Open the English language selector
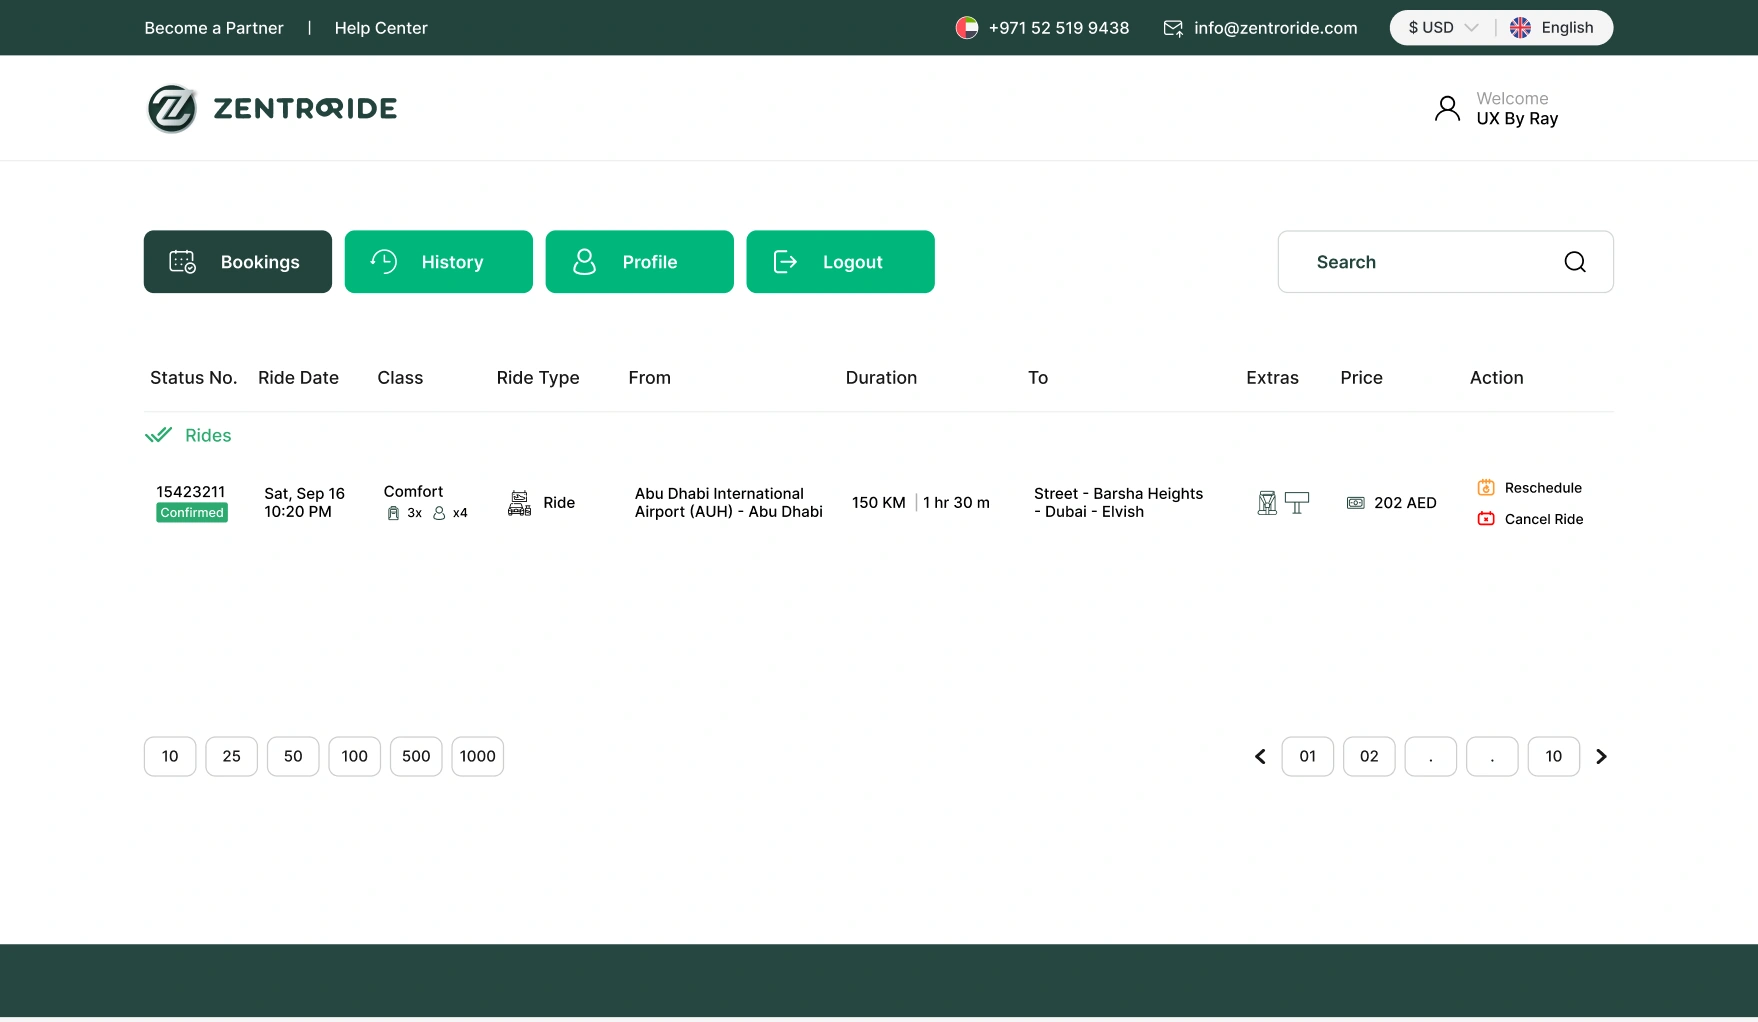 1552,28
